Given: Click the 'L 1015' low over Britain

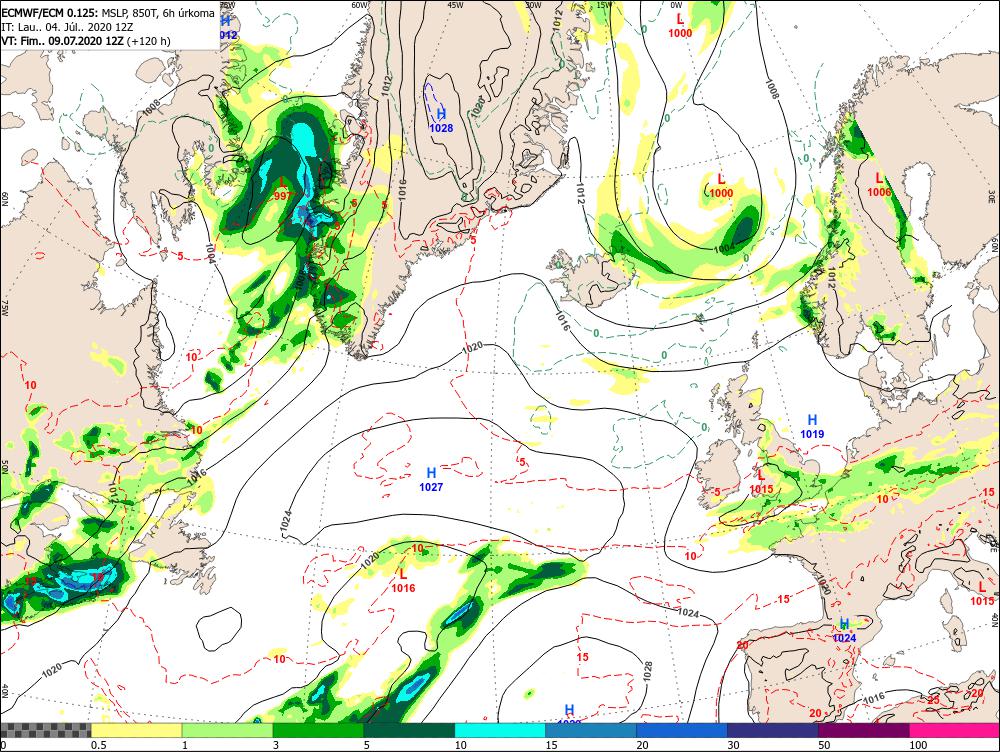Looking at the screenshot, I should (761, 482).
